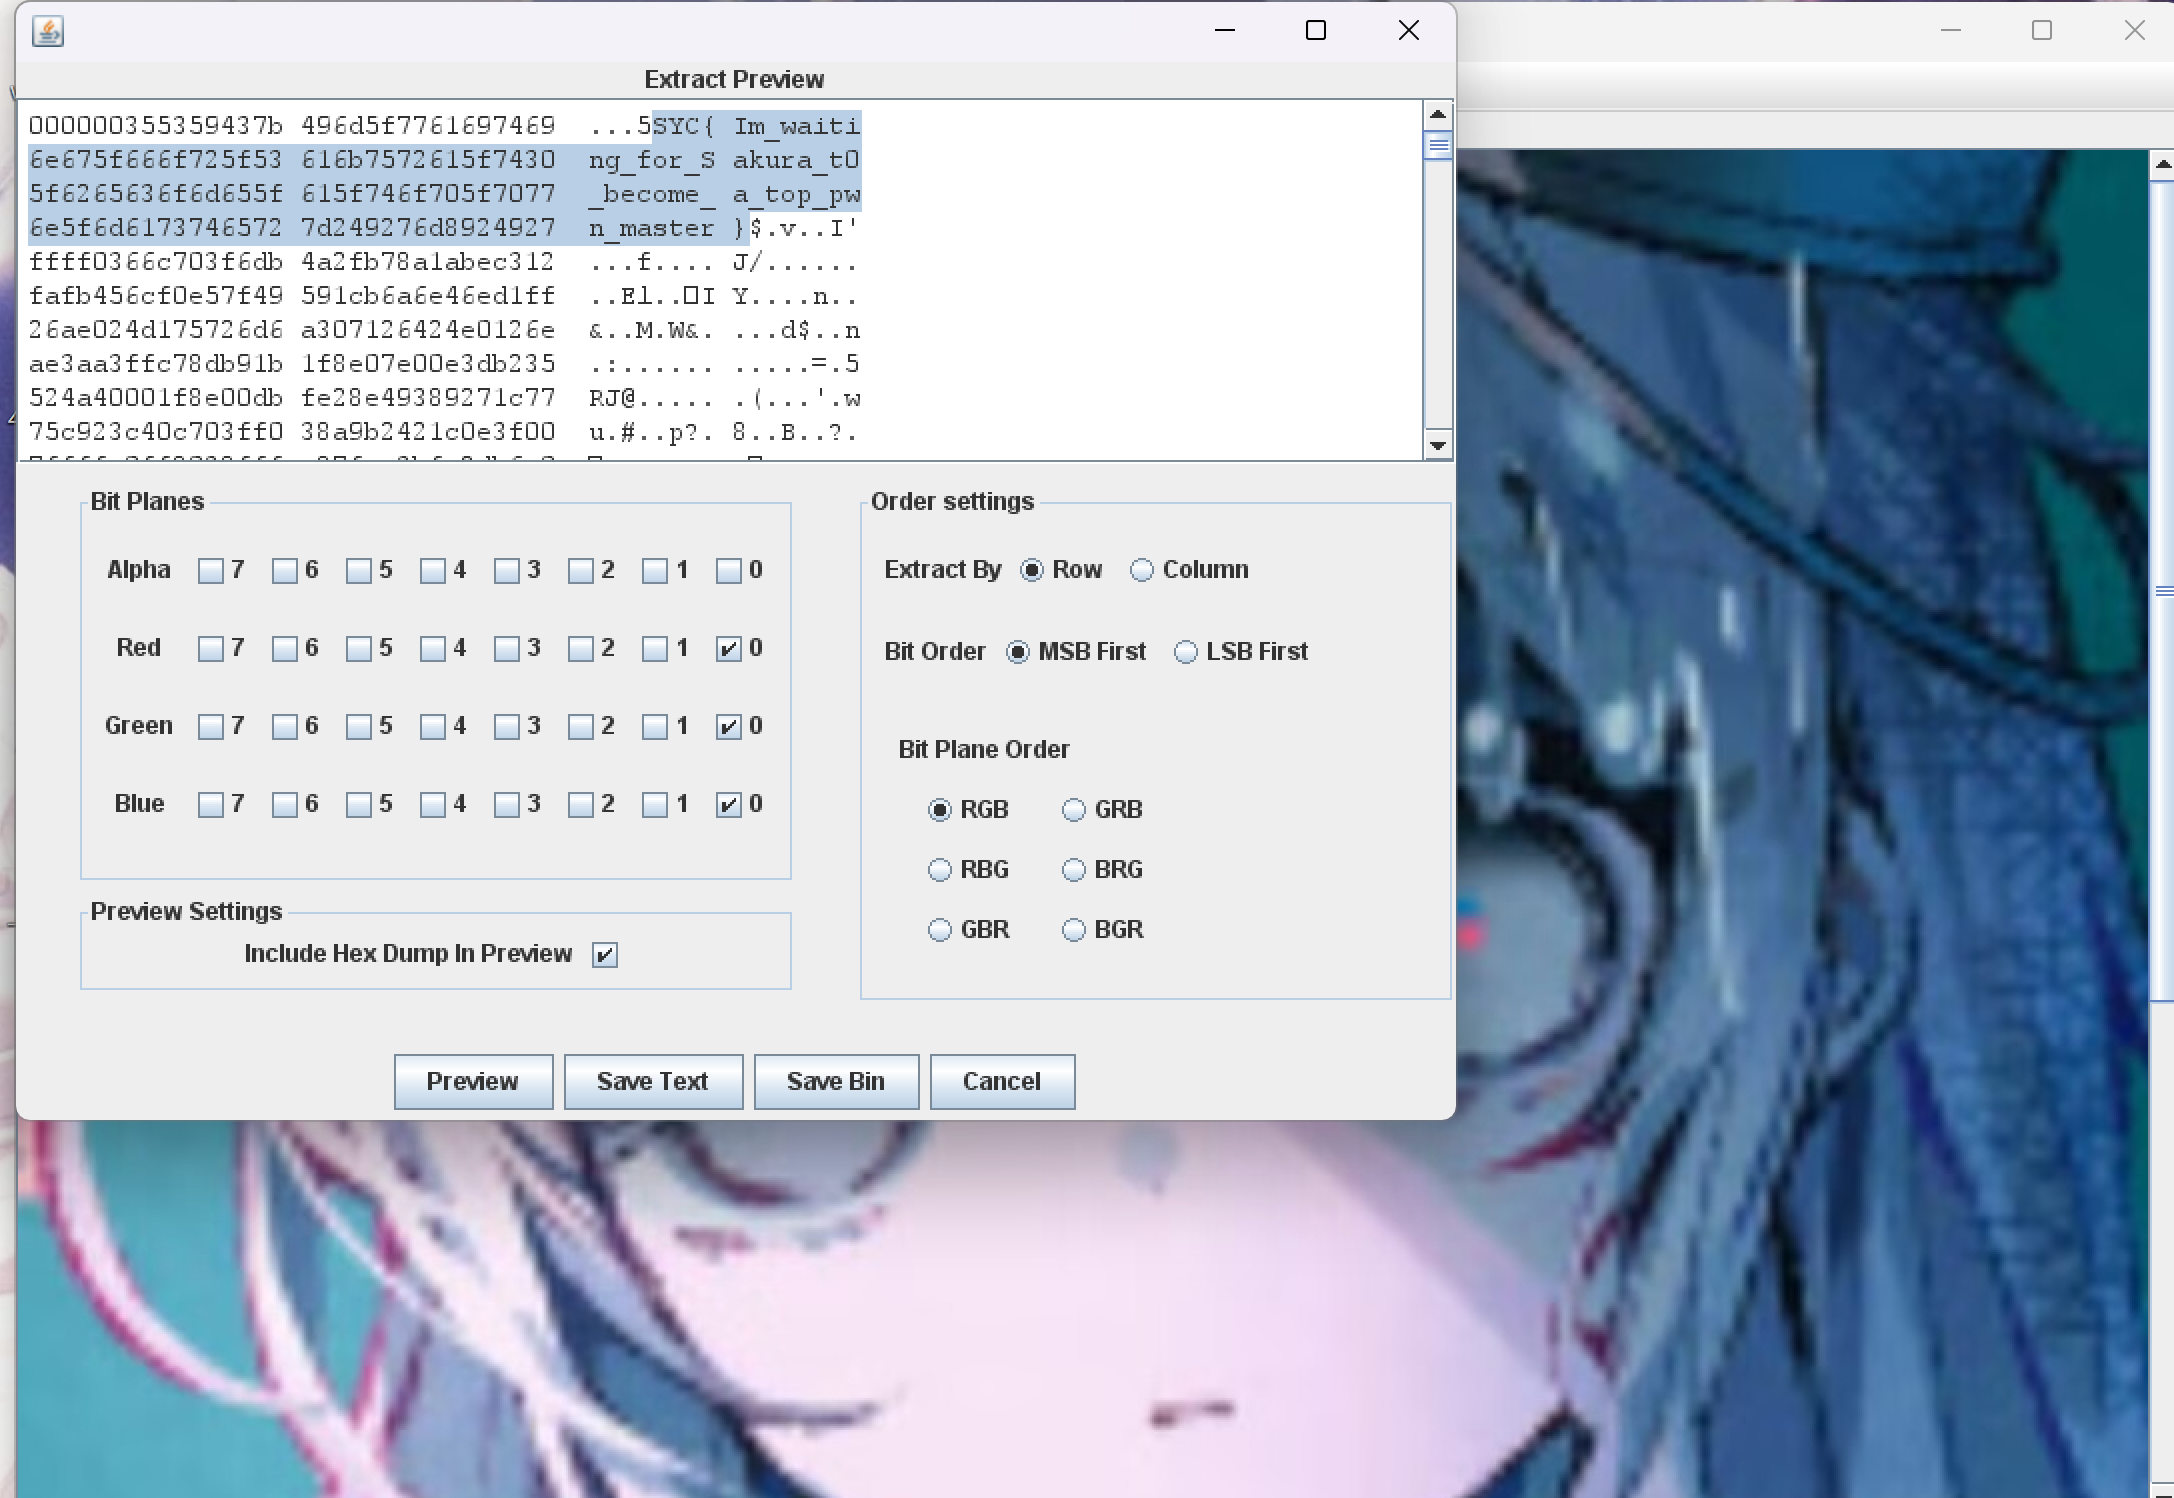Screen dimensions: 2174x1498
Task: Enable Red bit plane 3
Action: 506,649
